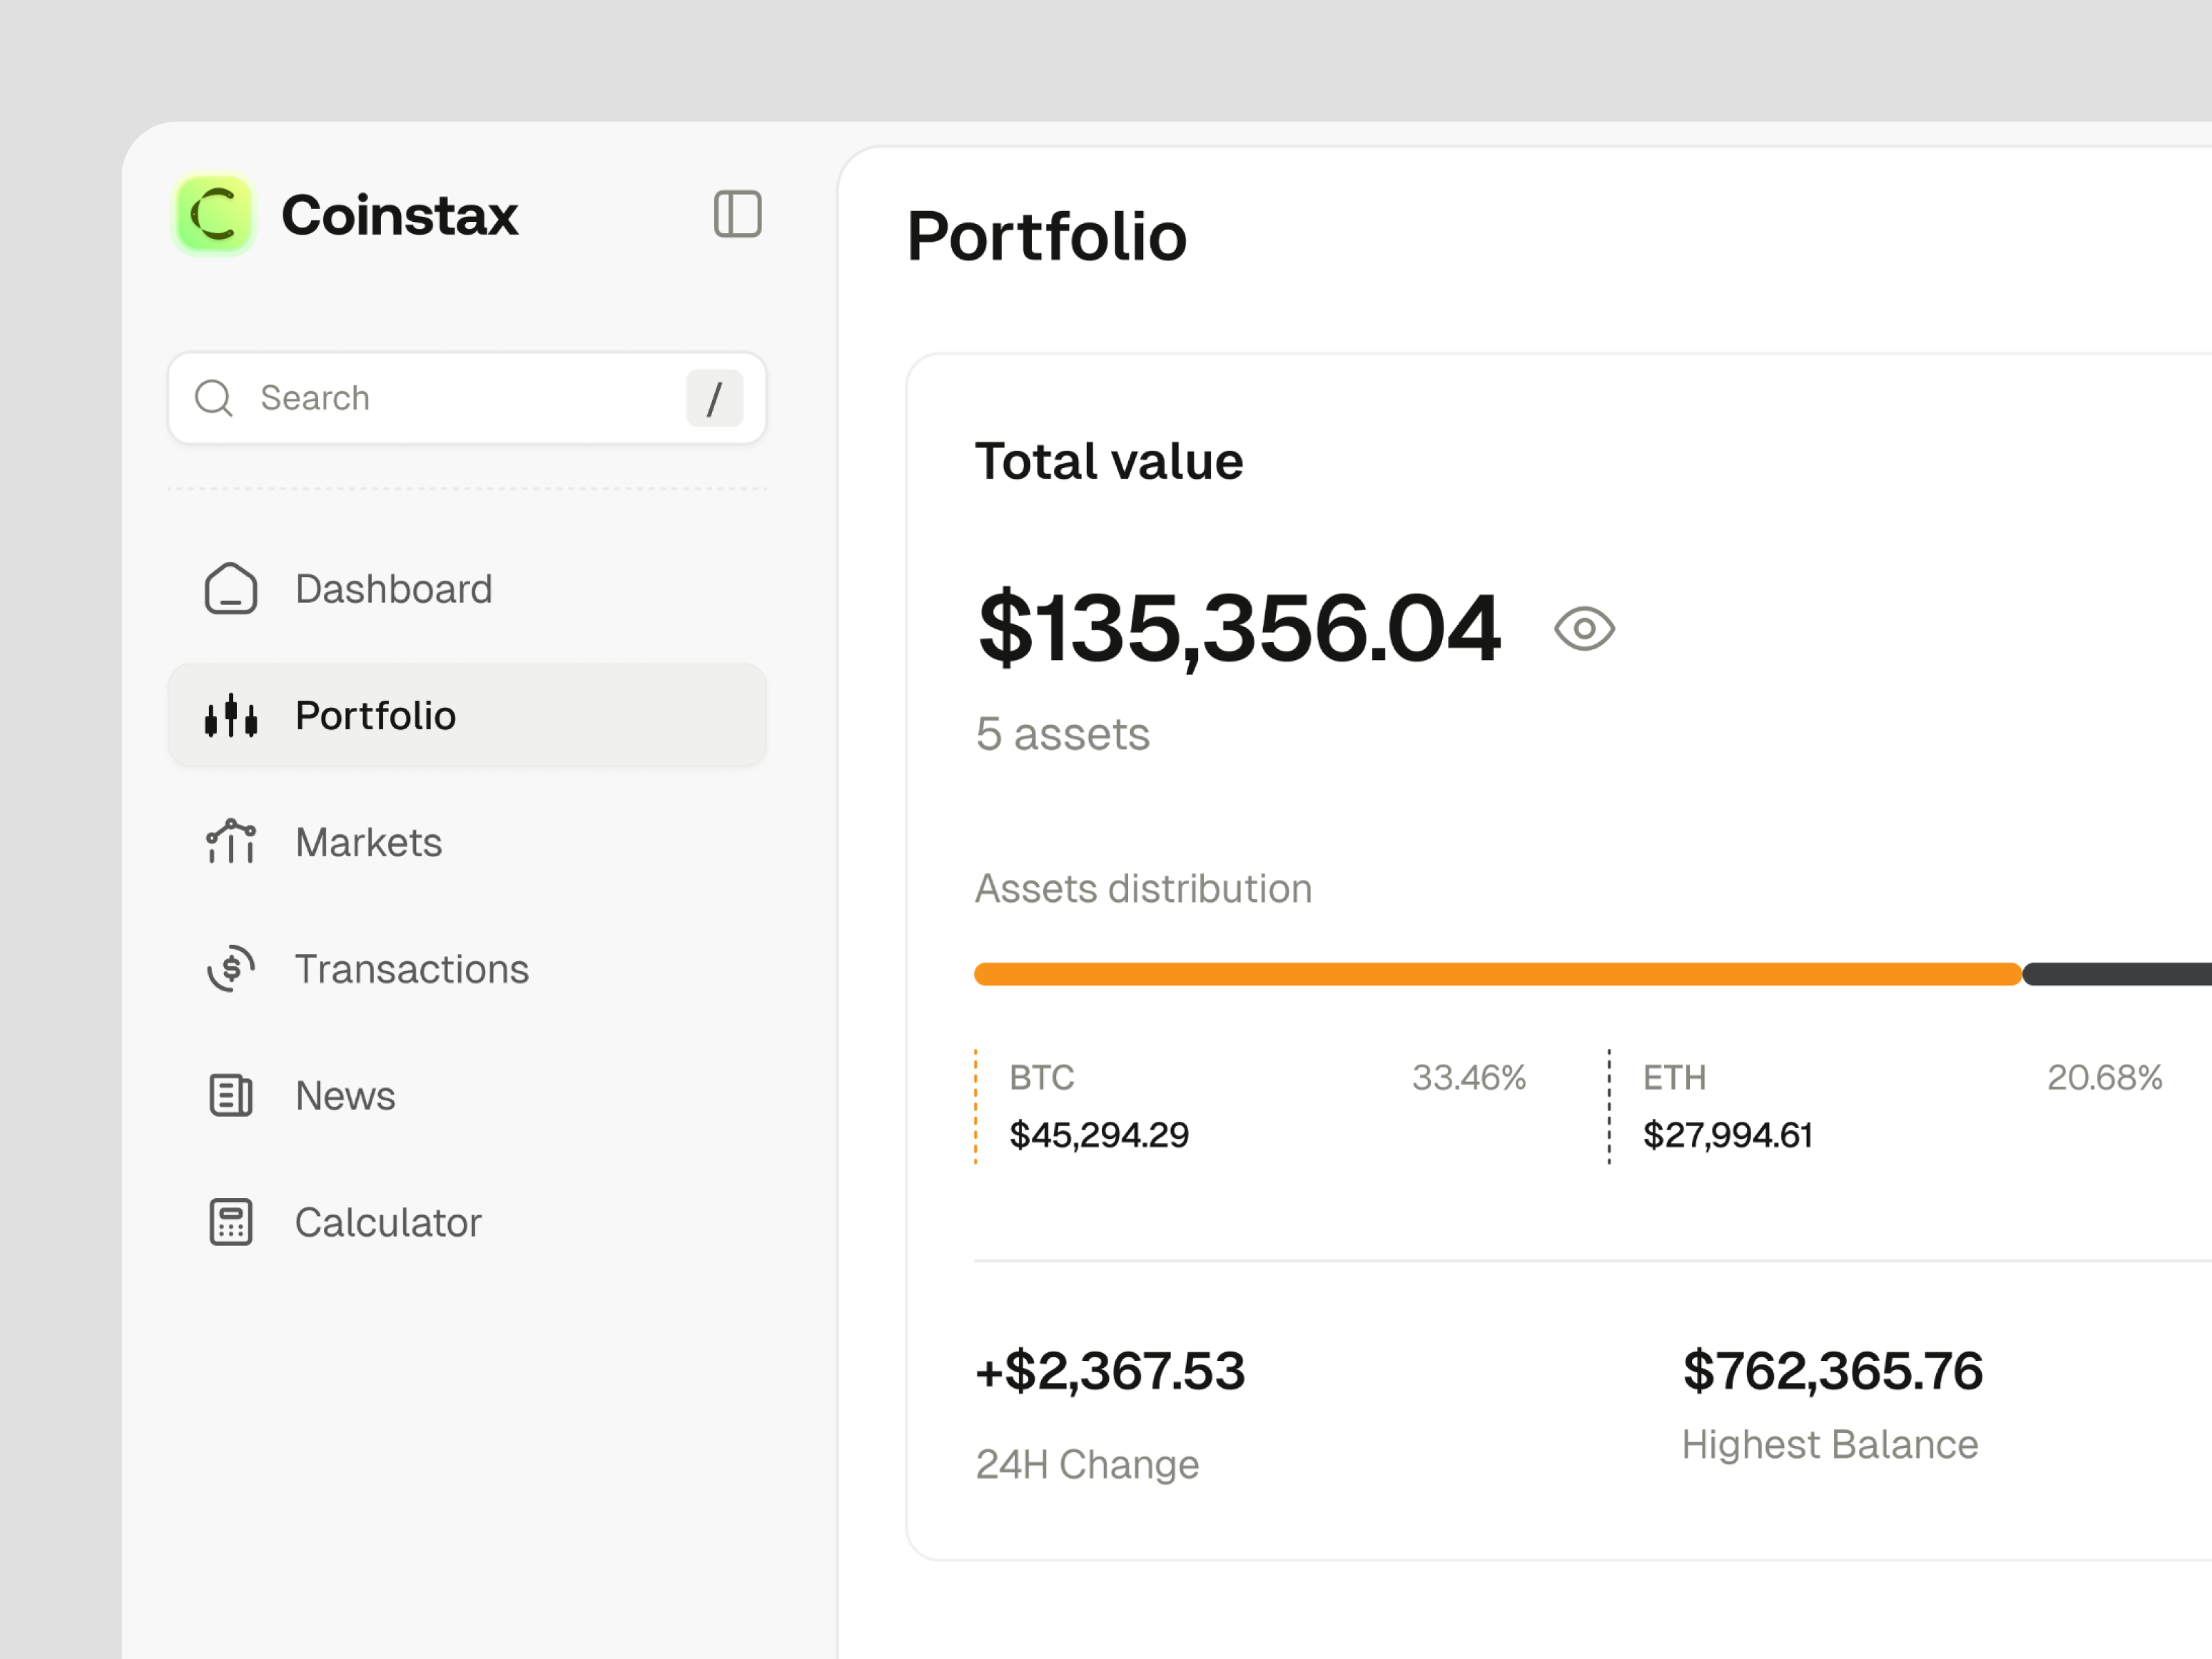Viewport: 2212px width, 1659px height.
Task: Click the Portfolio candlestick chart icon
Action: click(230, 715)
